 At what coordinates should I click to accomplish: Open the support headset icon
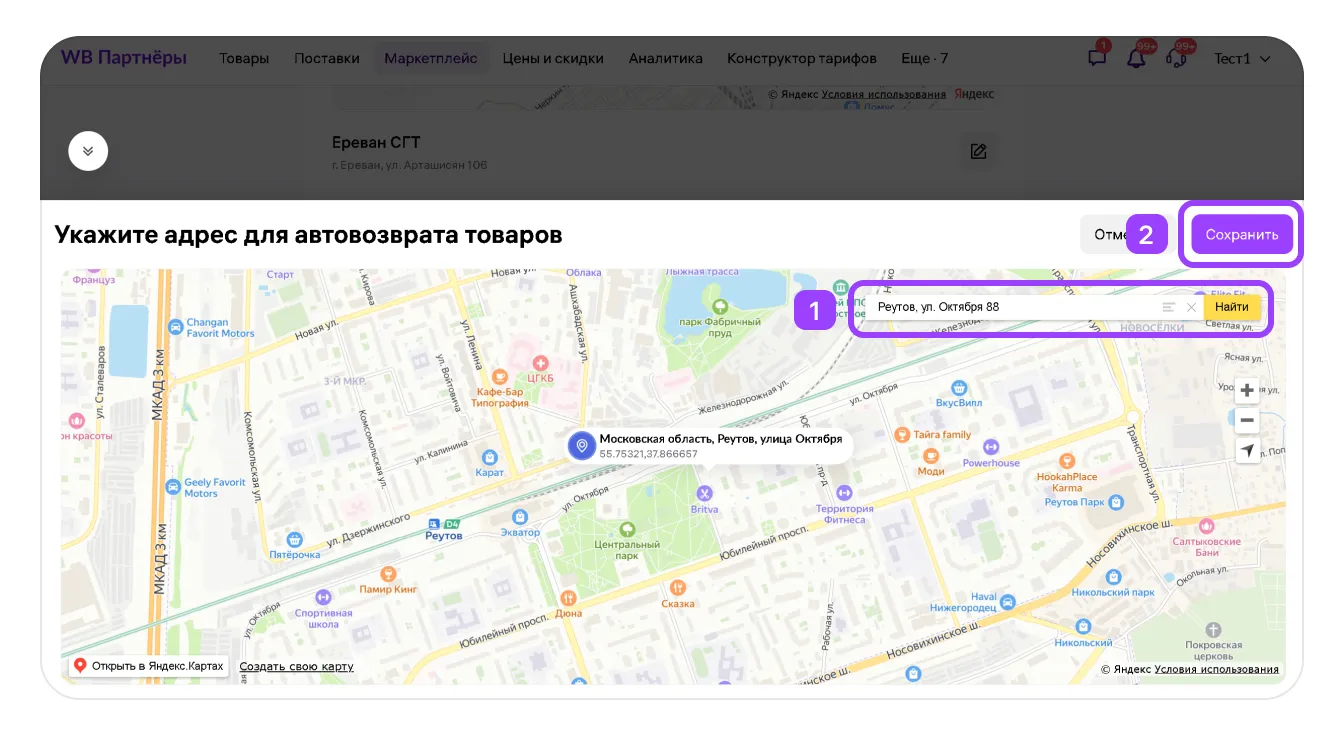point(1176,58)
